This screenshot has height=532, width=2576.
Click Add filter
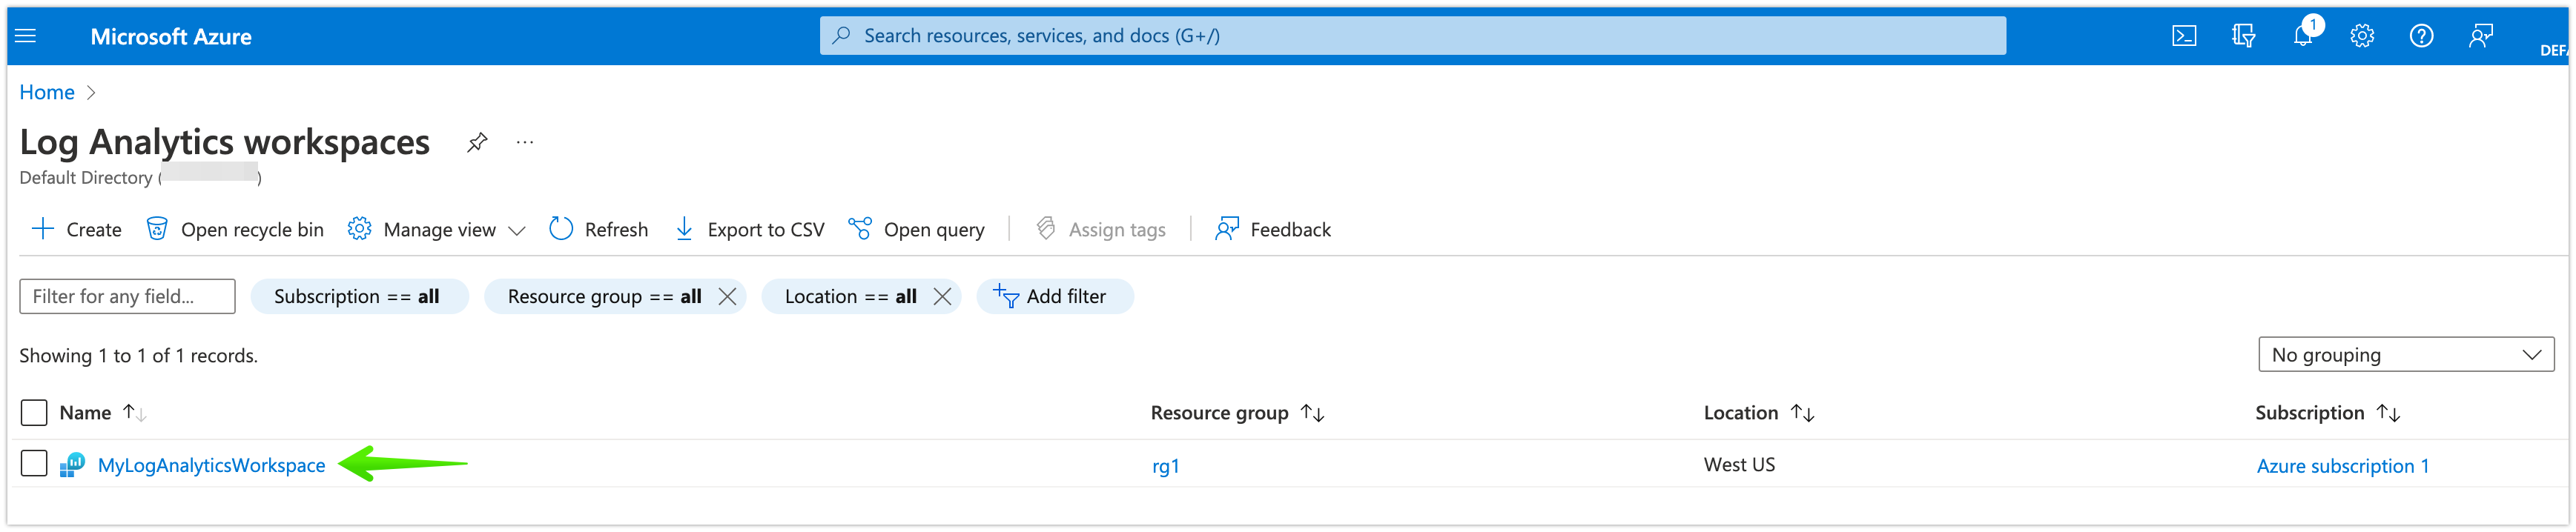pyautogui.click(x=1054, y=296)
